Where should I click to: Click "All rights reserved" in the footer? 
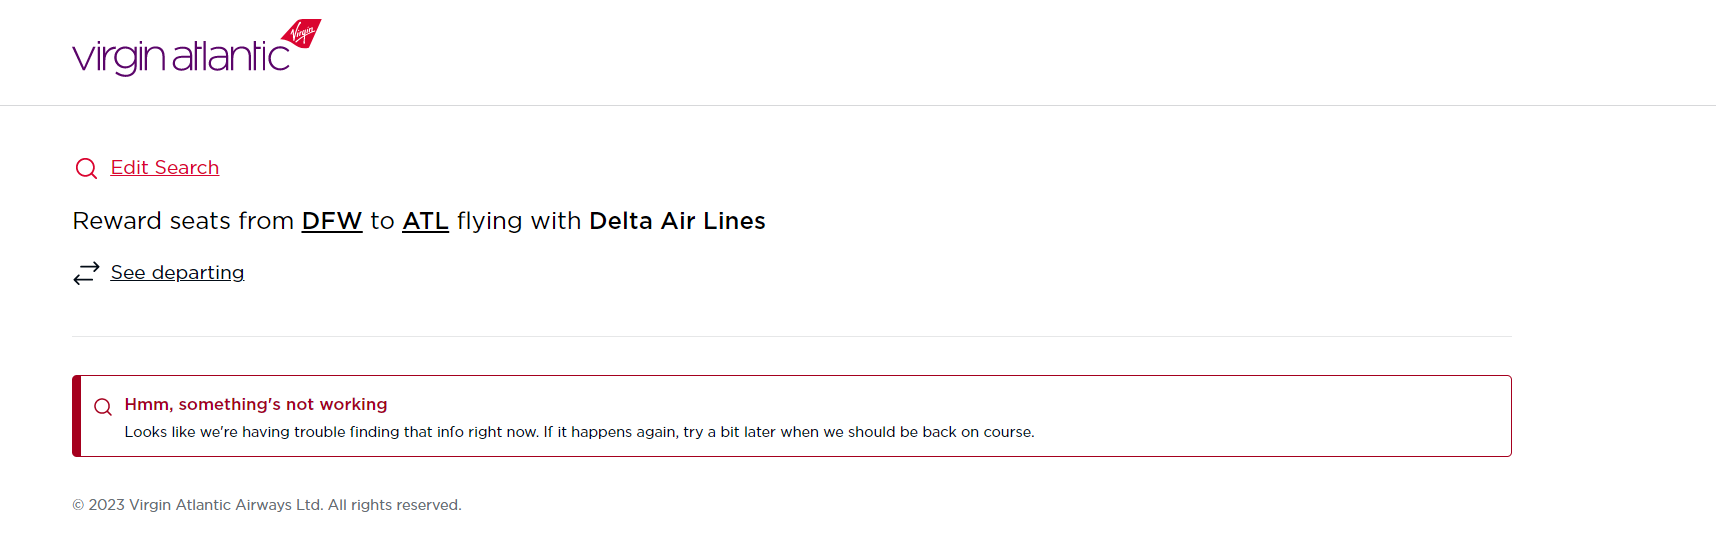[x=395, y=505]
